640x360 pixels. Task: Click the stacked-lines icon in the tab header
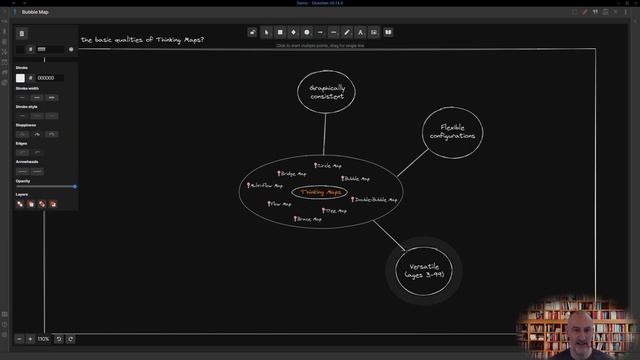[606, 12]
